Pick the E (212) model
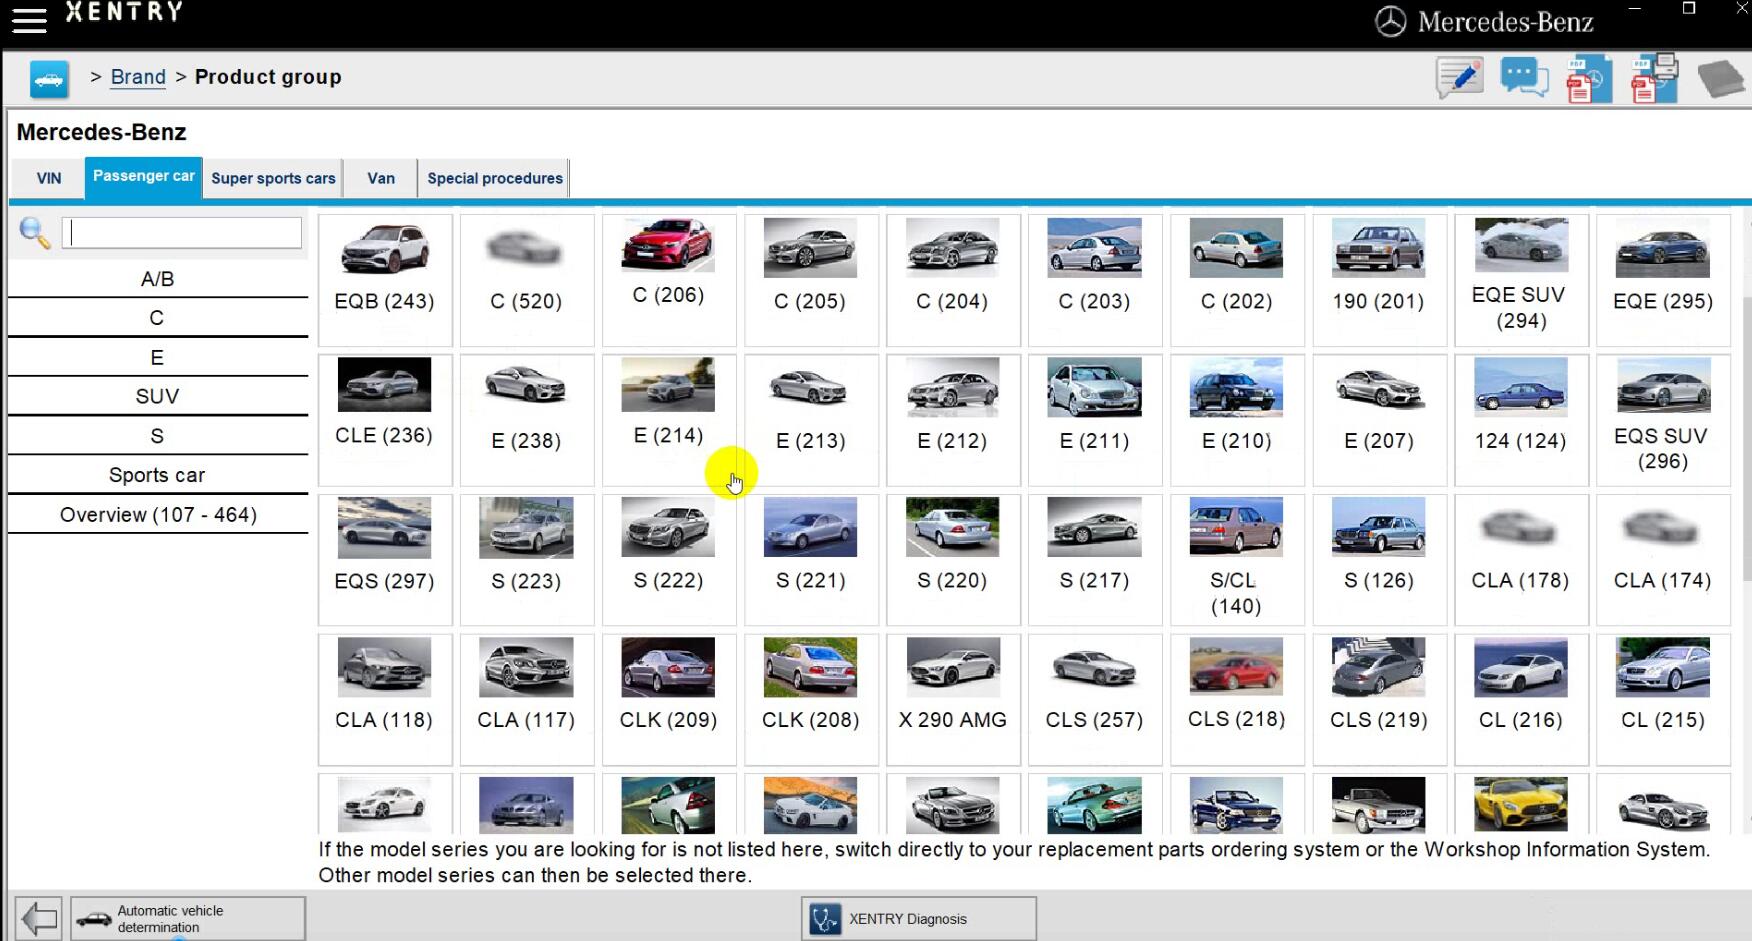 pyautogui.click(x=953, y=420)
